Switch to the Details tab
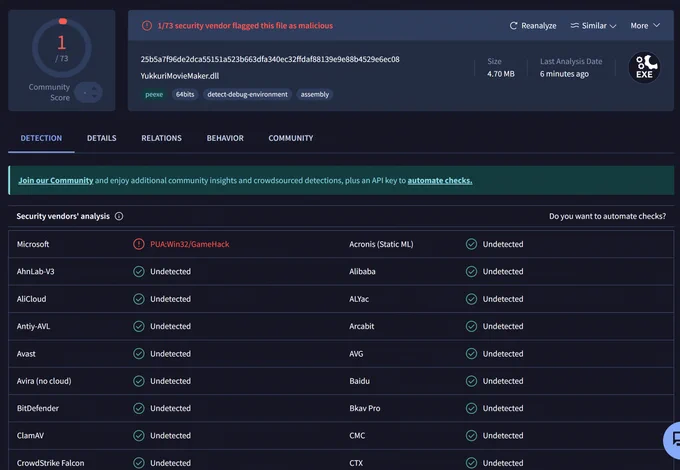The height and width of the screenshot is (470, 680). coord(101,138)
